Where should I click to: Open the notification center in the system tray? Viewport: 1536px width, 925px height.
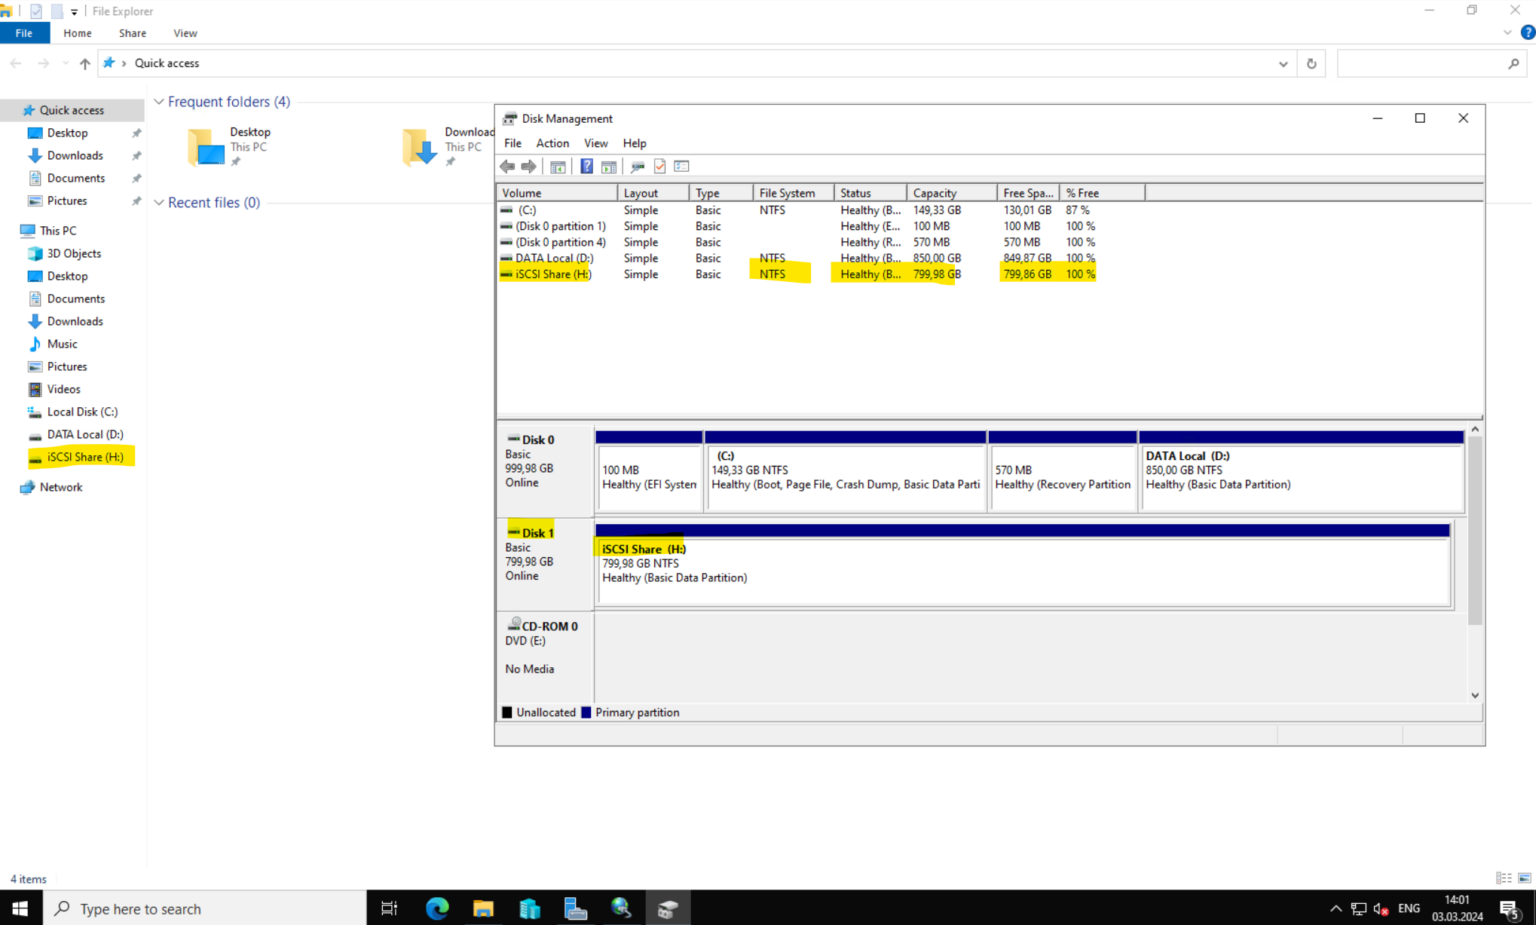[1509, 908]
